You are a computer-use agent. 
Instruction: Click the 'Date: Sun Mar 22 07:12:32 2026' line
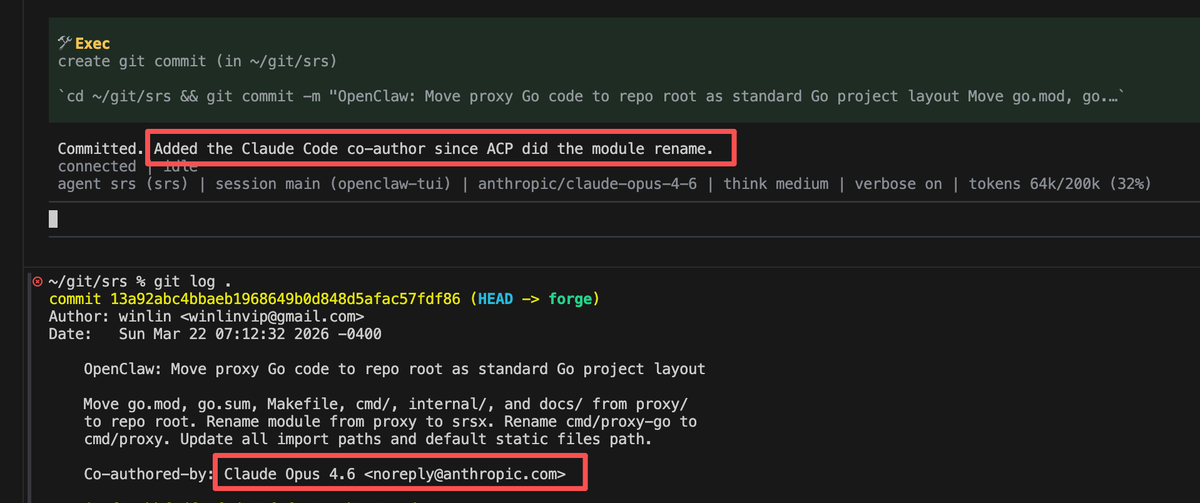[x=215, y=333]
